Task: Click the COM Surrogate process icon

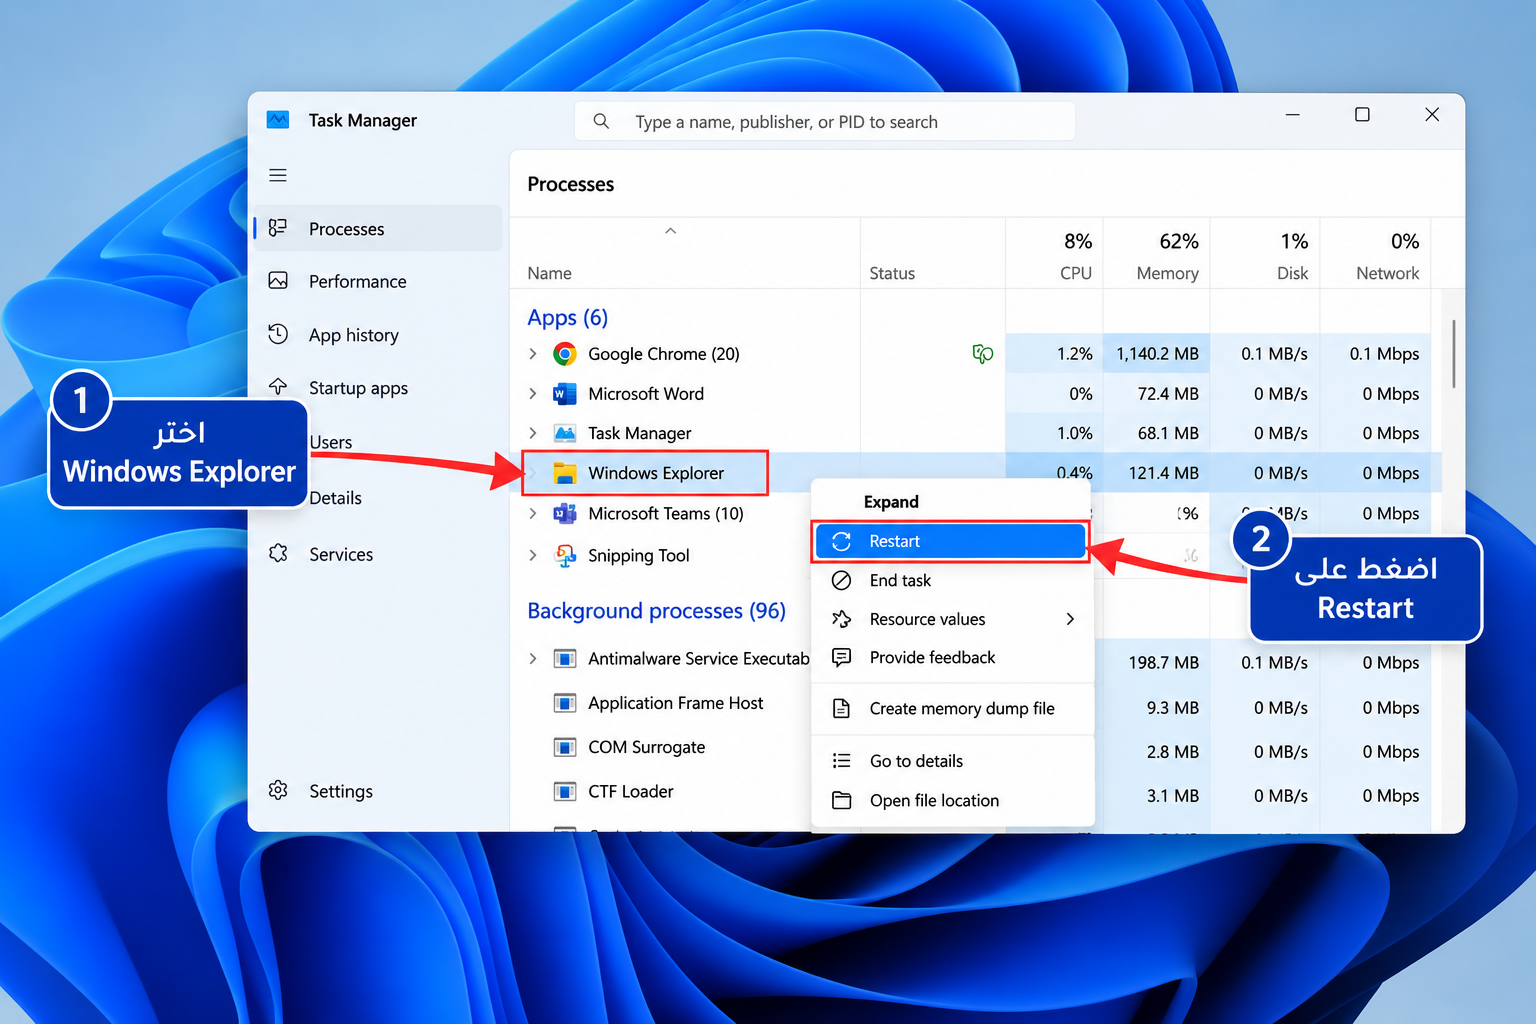Action: (x=565, y=747)
